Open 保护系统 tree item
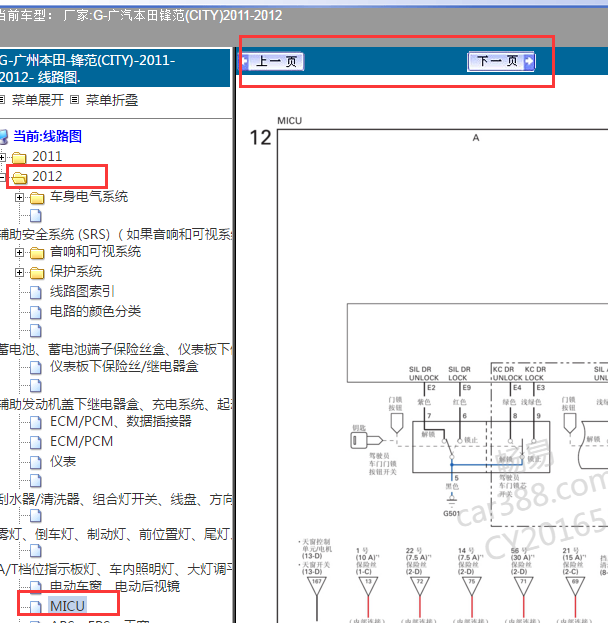The image size is (608, 623). 76,271
